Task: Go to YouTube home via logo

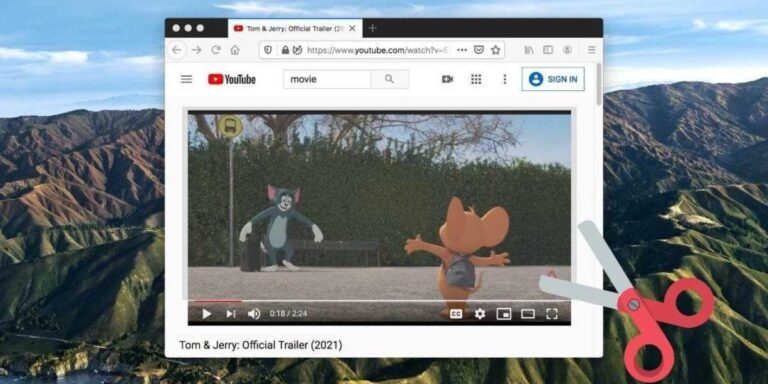Action: [x=232, y=79]
